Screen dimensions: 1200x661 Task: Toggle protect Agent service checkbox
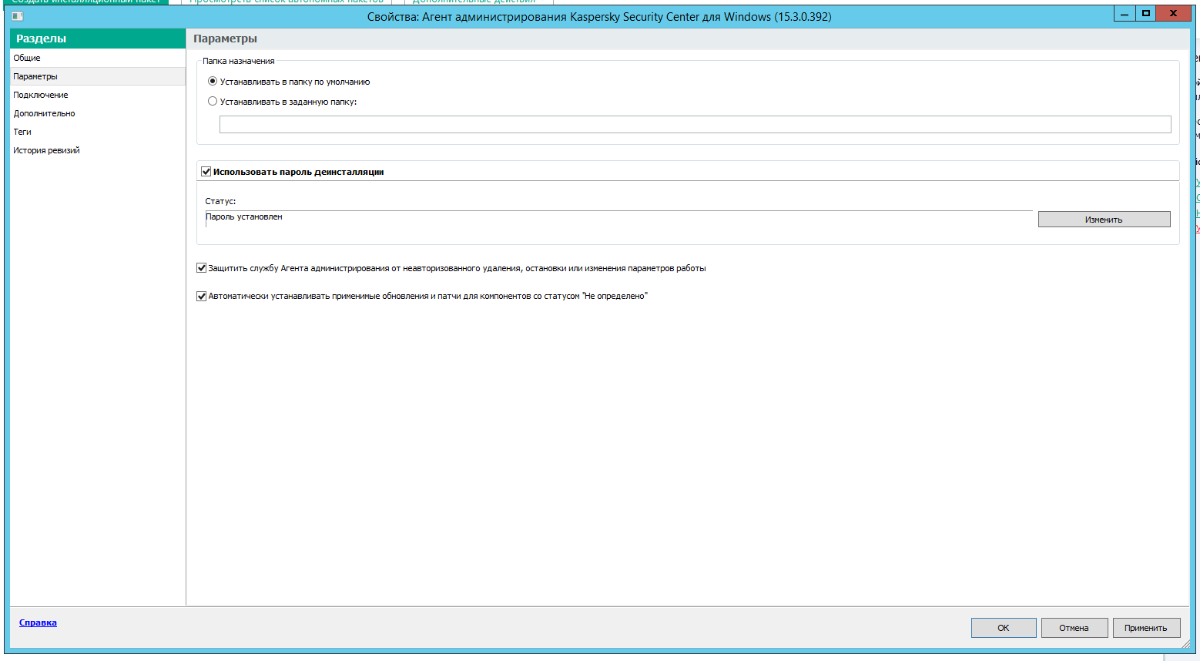[202, 268]
